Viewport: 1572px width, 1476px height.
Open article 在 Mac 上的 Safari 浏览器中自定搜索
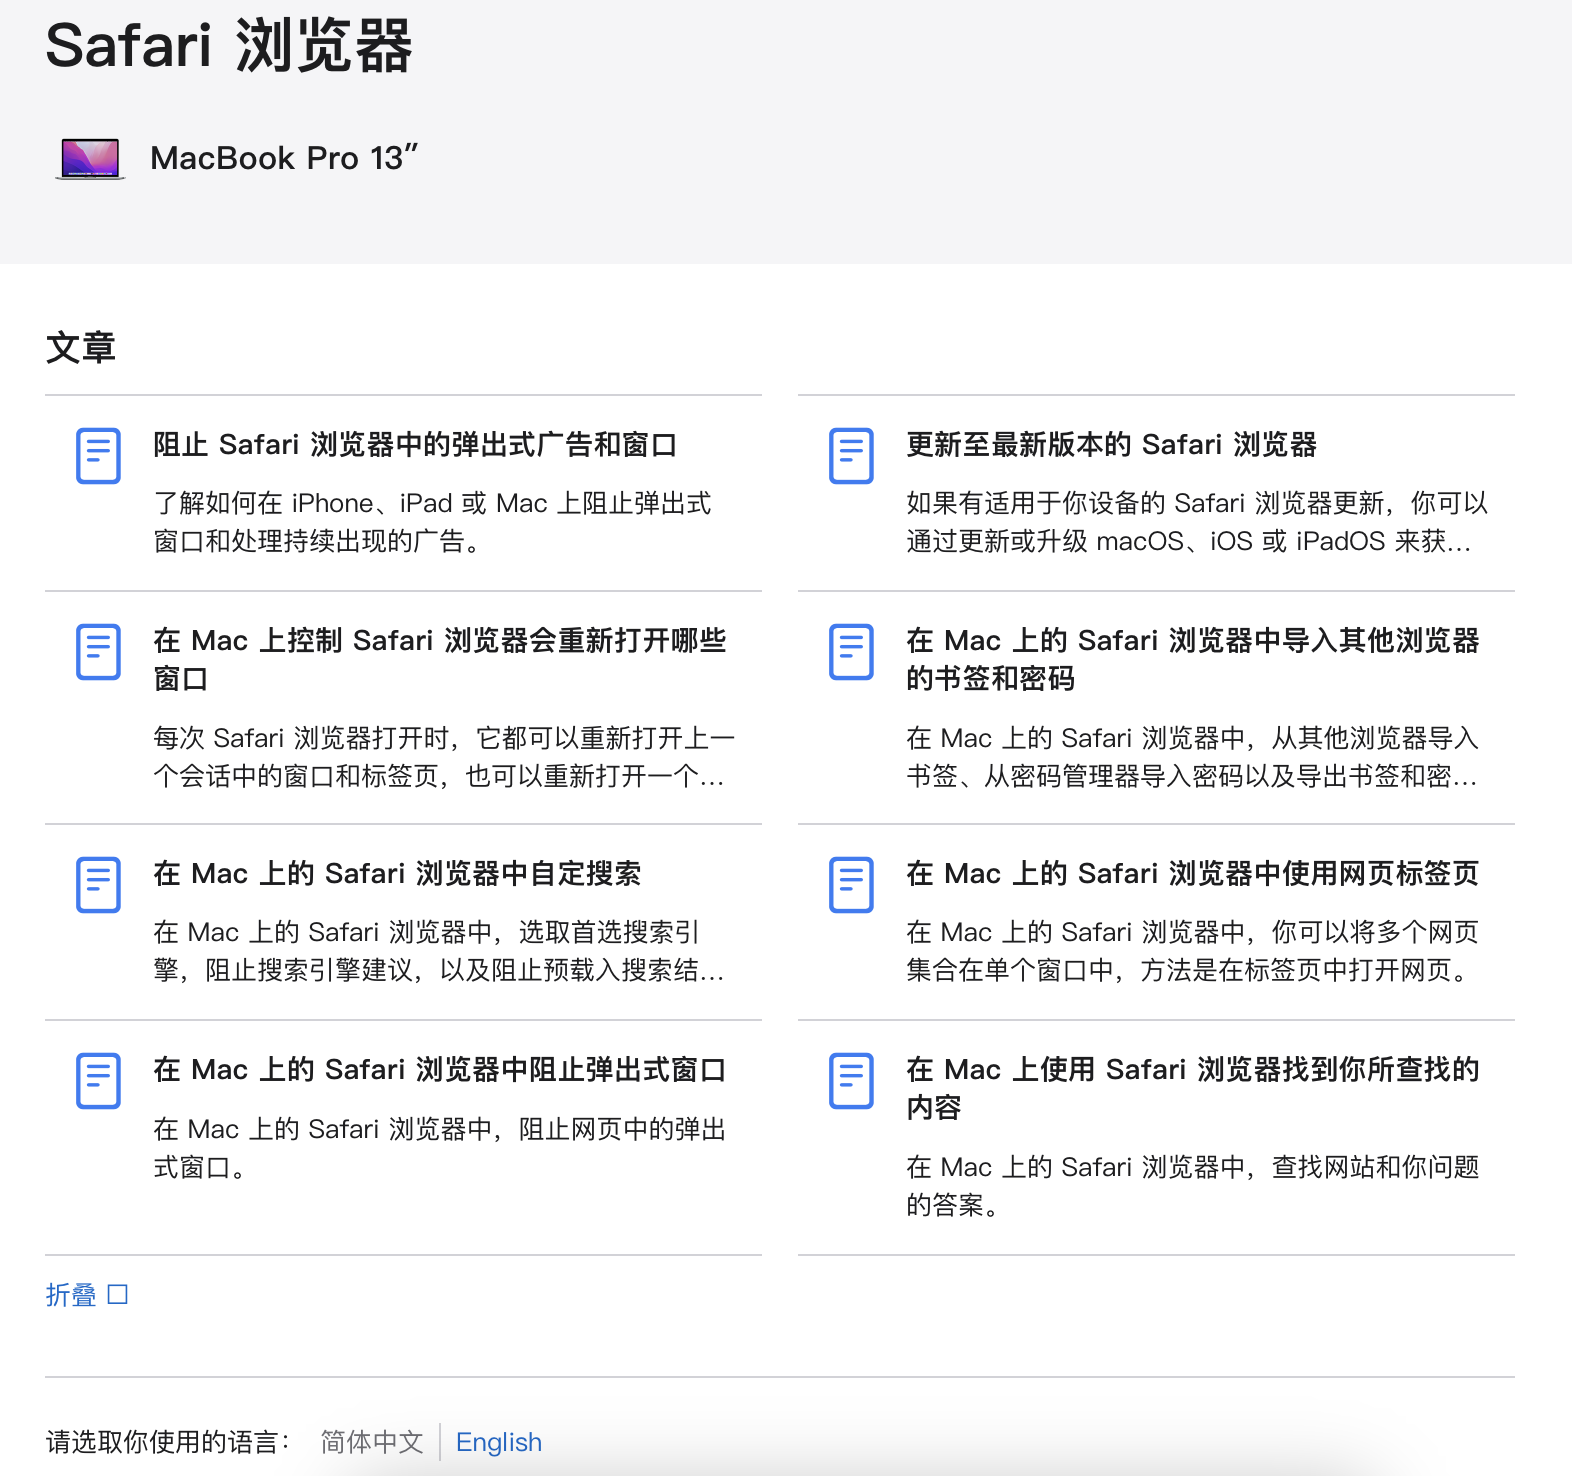[x=397, y=874]
